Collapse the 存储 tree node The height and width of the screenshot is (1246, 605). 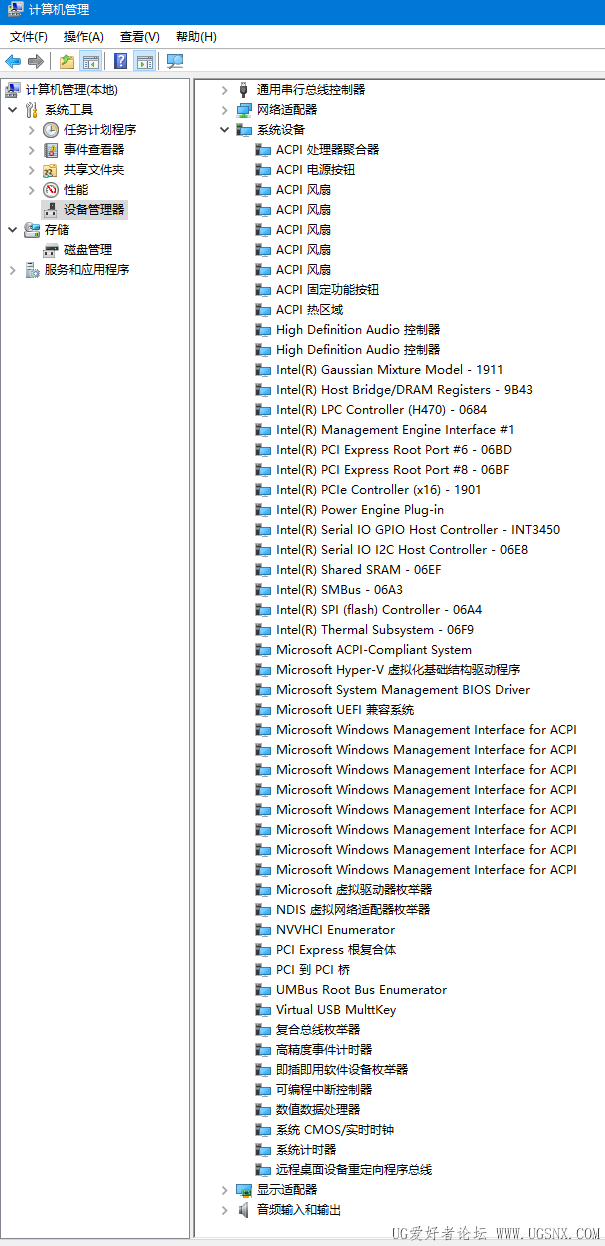(x=12, y=230)
